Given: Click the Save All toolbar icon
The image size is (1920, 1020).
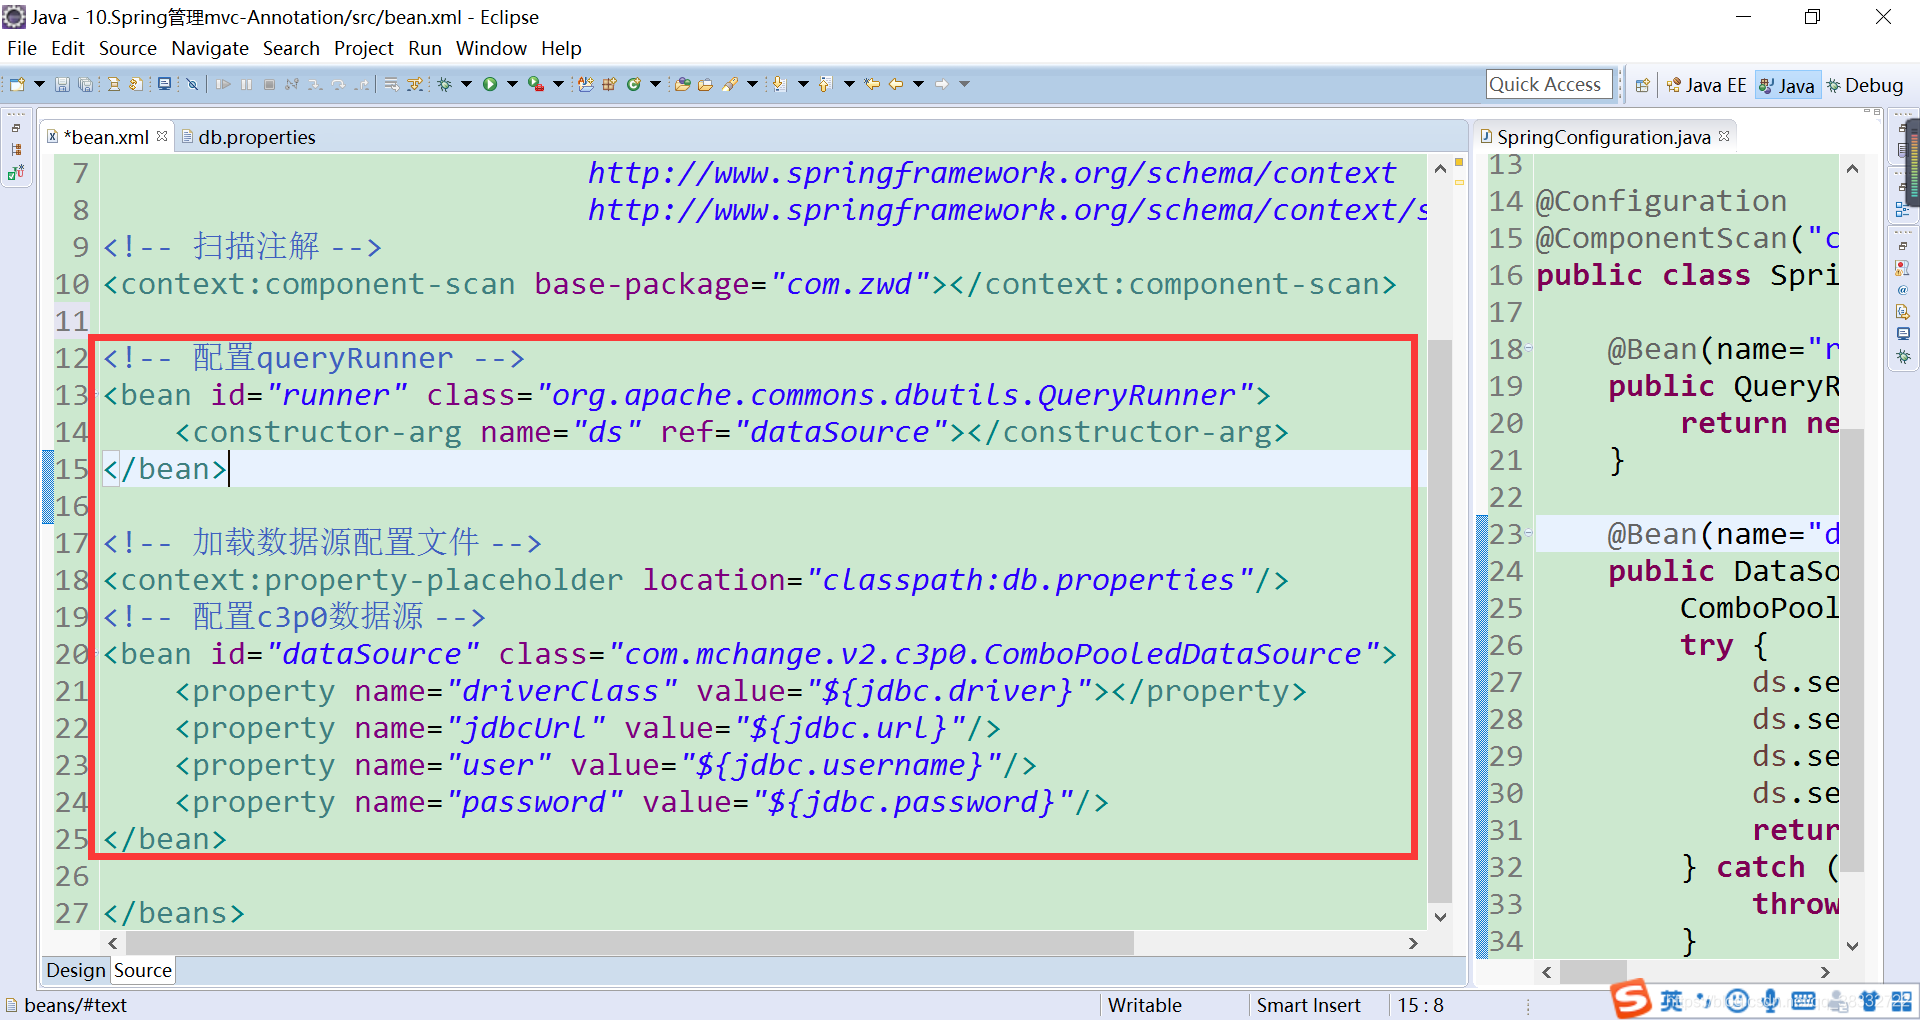Looking at the screenshot, I should pyautogui.click(x=85, y=84).
